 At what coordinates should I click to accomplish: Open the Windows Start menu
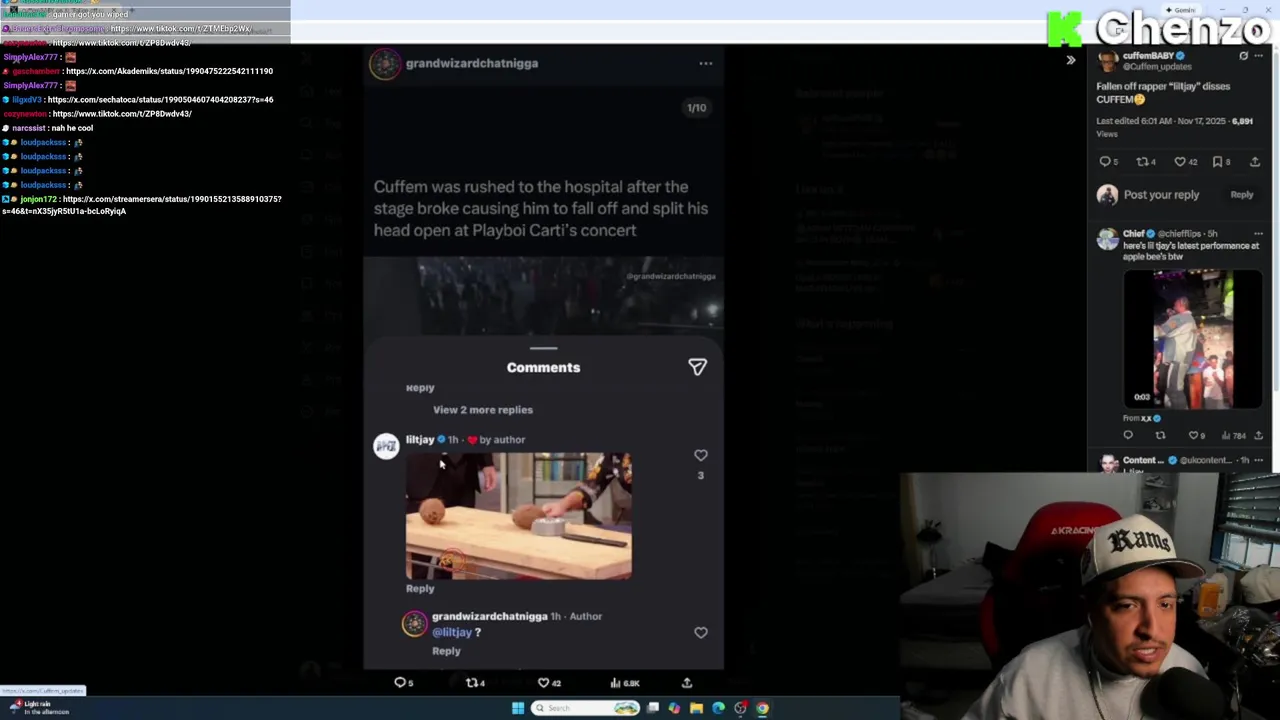517,708
